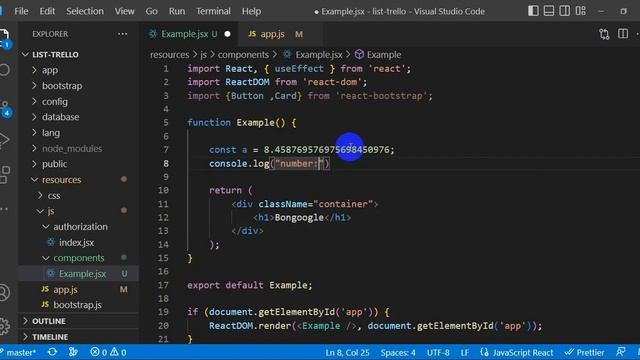Open the notifications feedback icon in status bar
This screenshot has height=360, width=640.
click(x=621, y=352)
